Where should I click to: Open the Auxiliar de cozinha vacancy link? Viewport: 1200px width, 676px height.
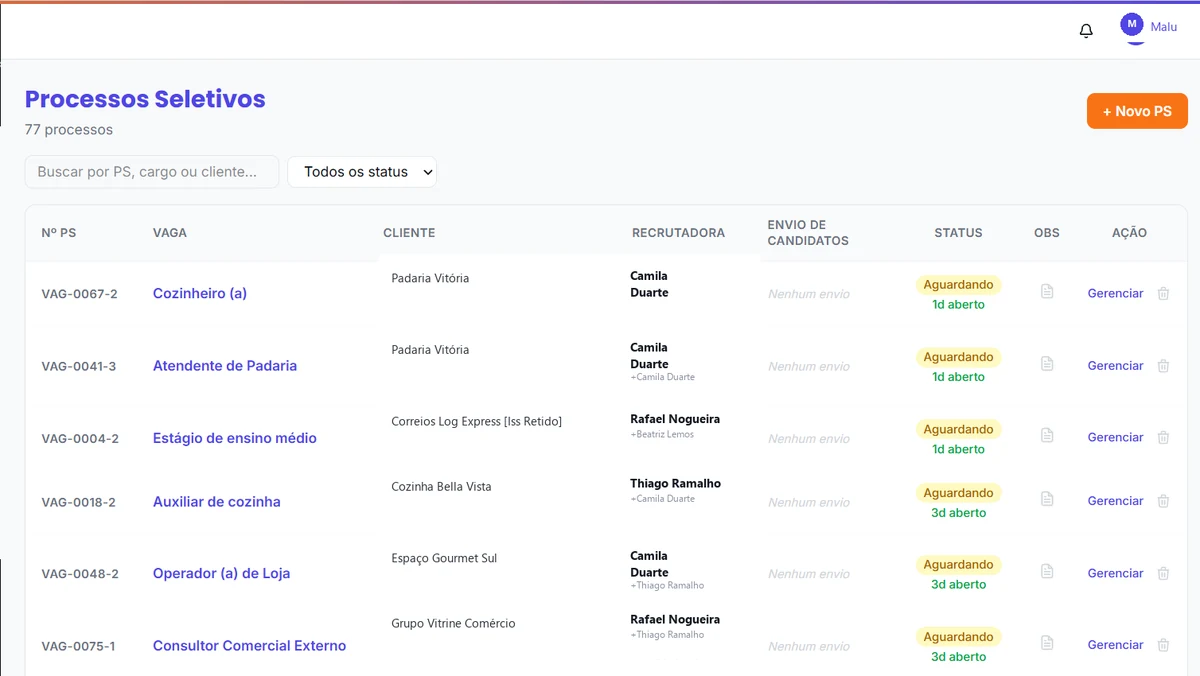(x=217, y=502)
